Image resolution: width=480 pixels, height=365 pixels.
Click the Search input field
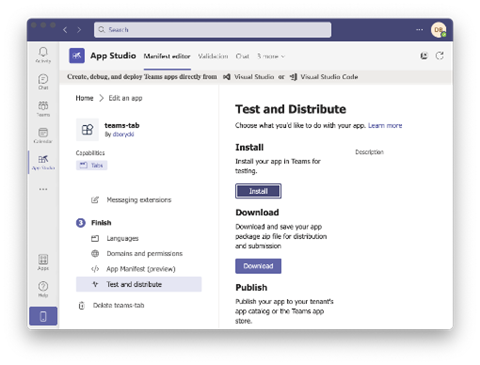[x=213, y=30]
